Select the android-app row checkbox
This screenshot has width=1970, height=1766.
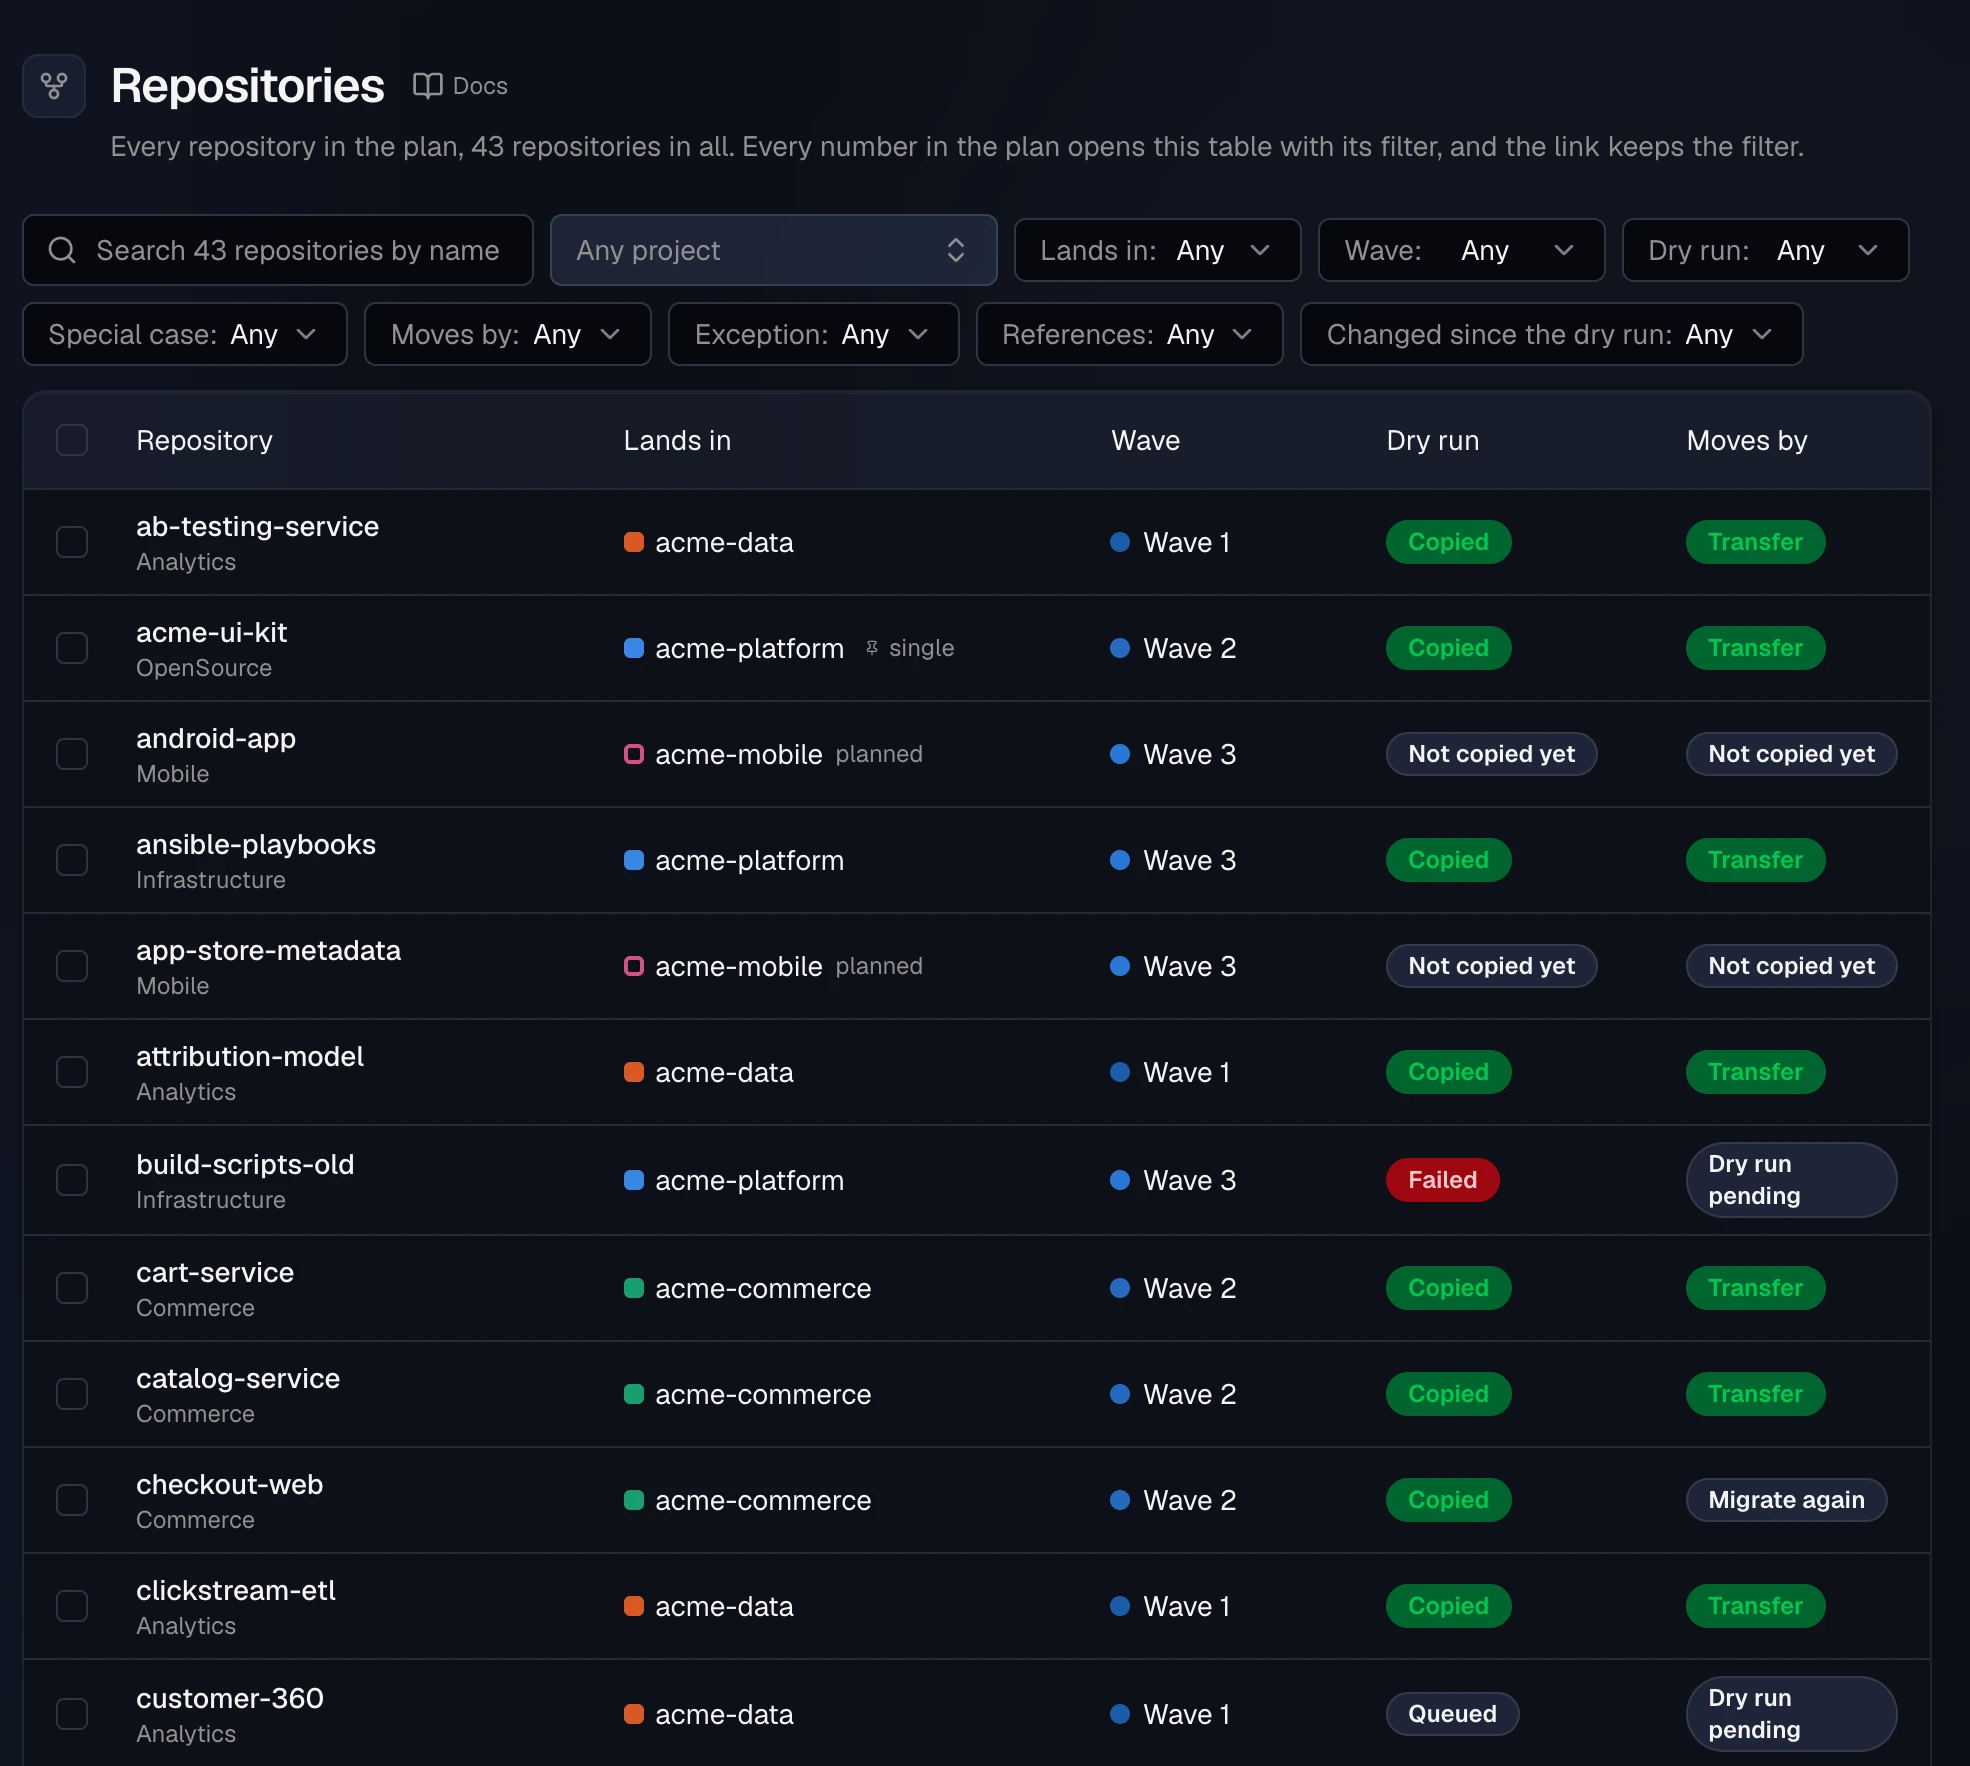[x=72, y=754]
